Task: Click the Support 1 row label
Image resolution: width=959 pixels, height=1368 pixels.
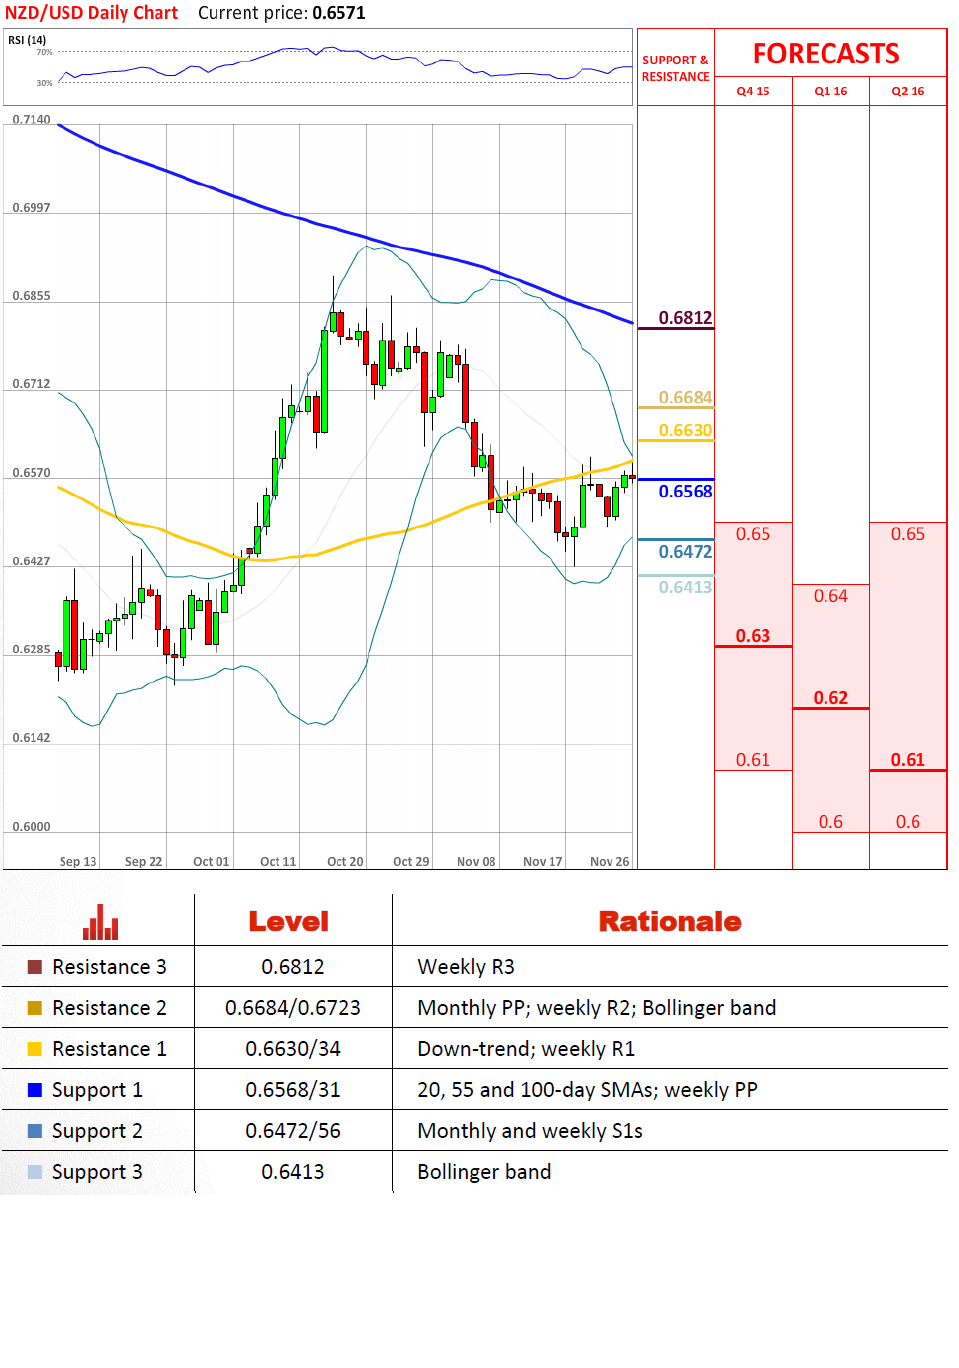Action: pos(97,1091)
